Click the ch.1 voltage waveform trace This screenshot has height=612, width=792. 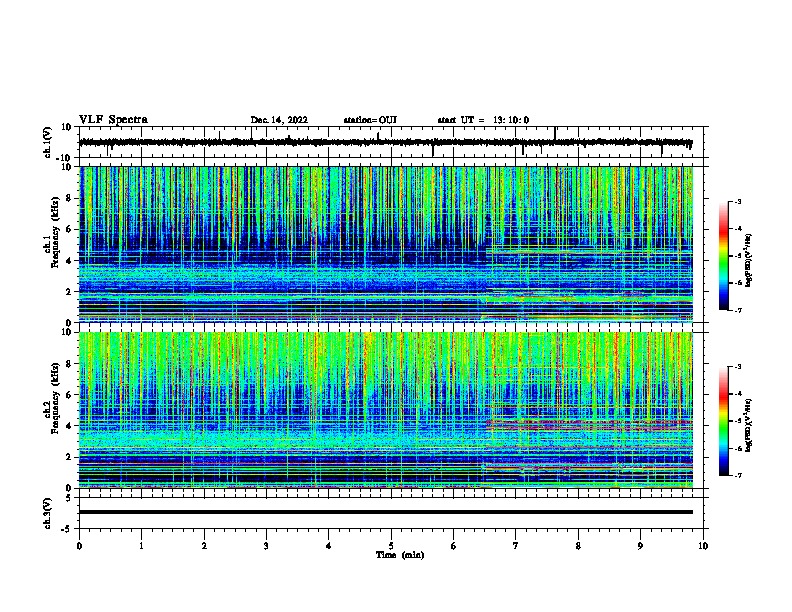coord(385,142)
